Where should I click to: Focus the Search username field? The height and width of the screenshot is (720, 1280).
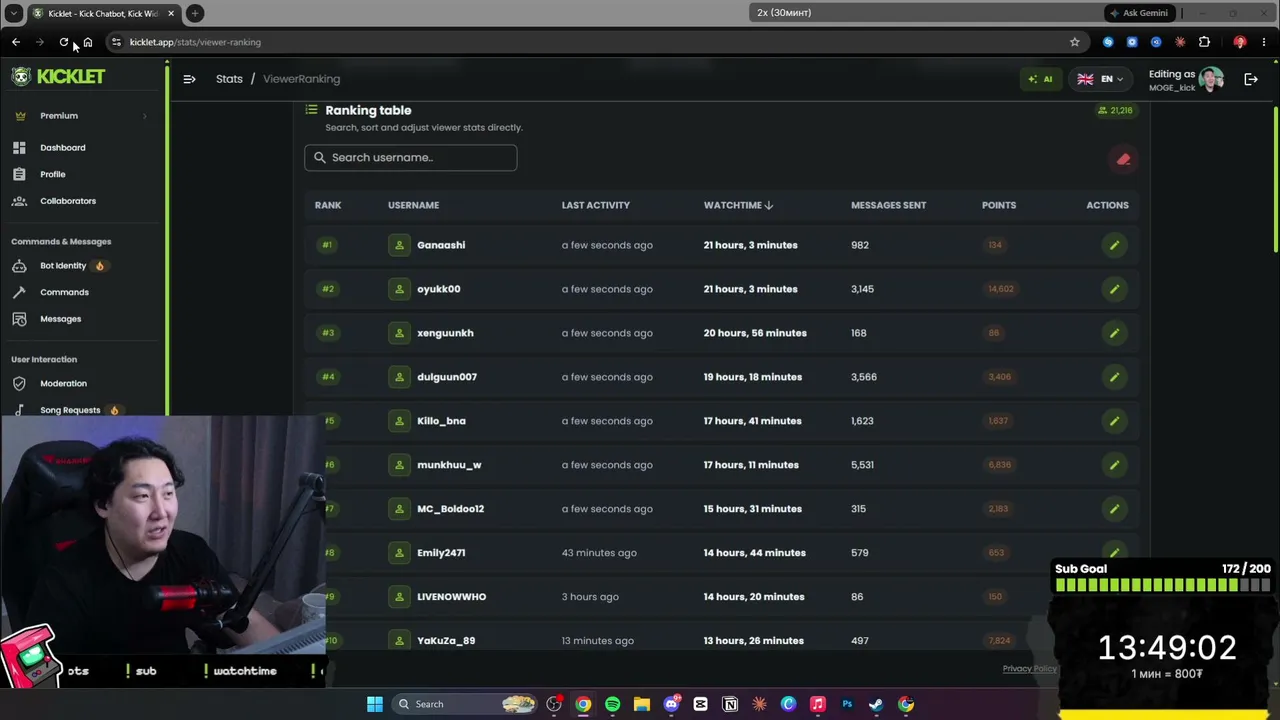410,157
